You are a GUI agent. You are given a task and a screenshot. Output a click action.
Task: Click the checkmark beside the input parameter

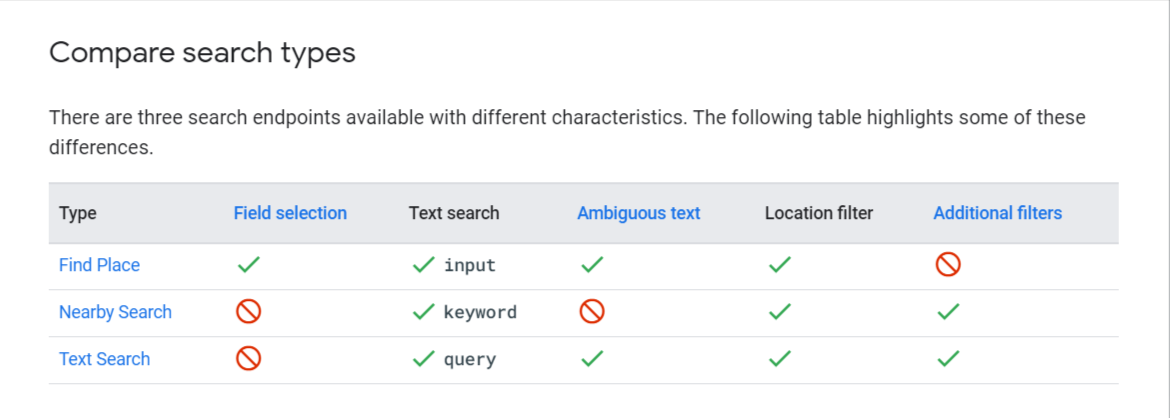click(423, 265)
